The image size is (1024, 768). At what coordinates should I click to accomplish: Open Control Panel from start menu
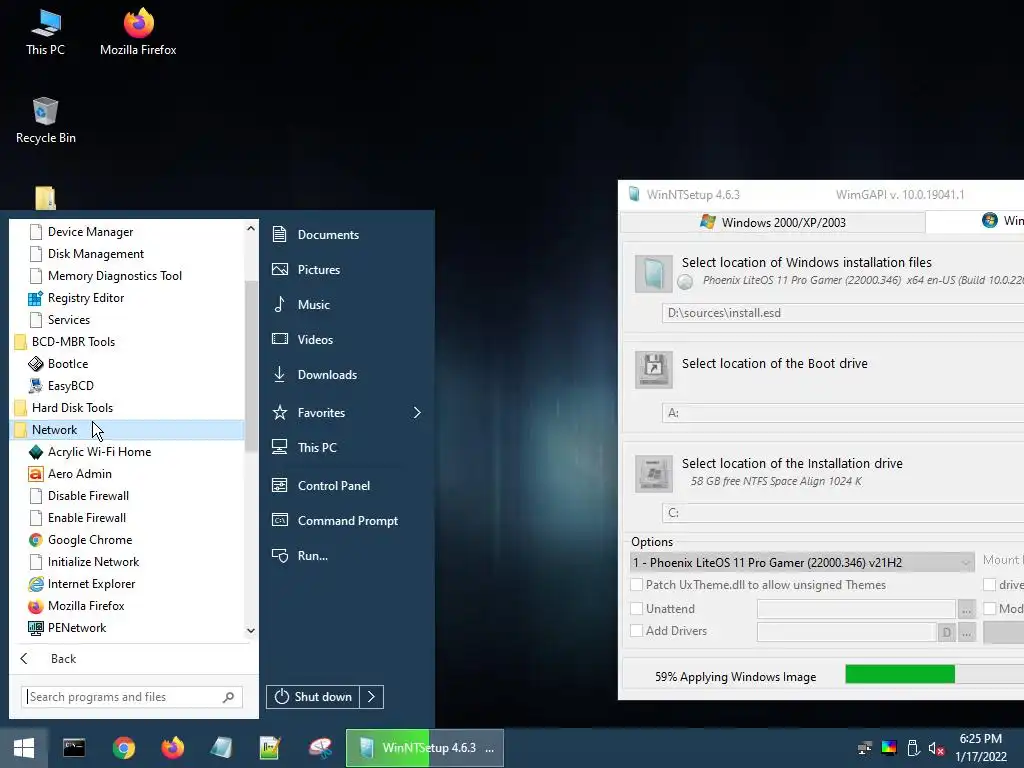[321, 486]
